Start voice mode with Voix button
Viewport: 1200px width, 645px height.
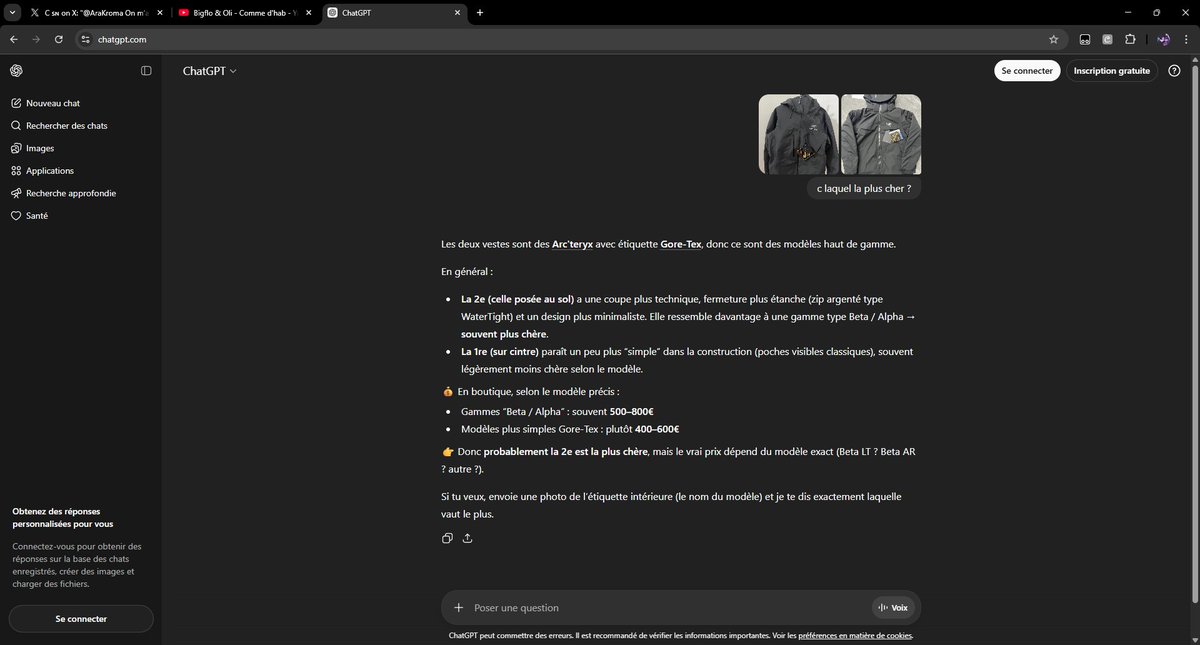point(893,607)
